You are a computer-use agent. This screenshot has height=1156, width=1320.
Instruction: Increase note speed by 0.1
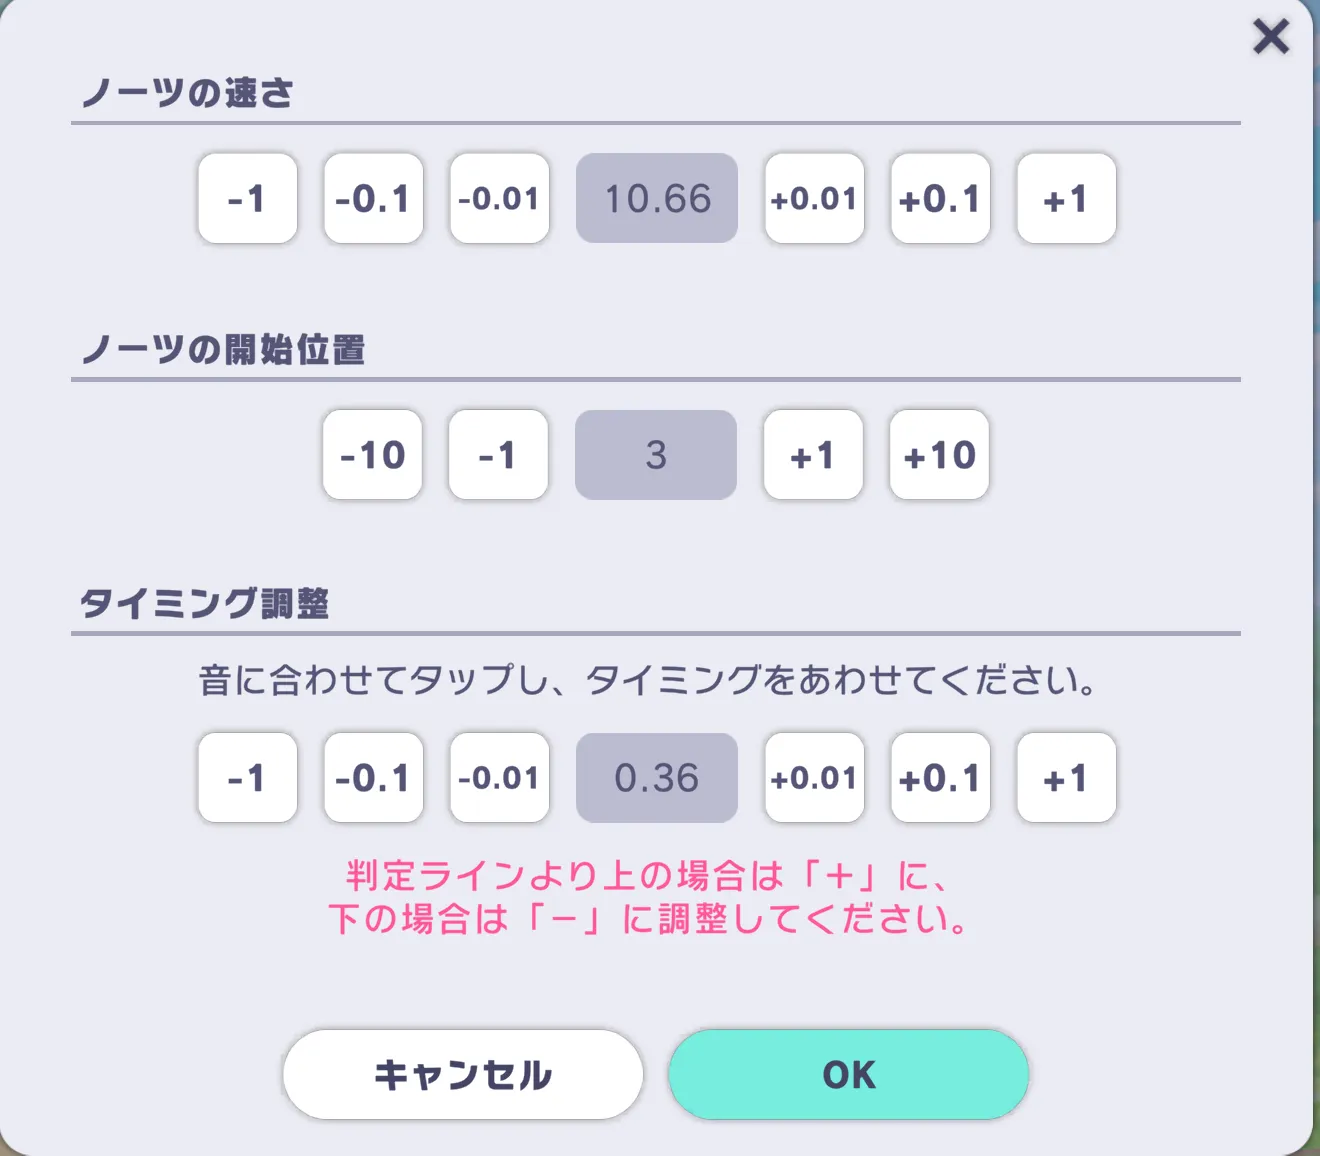940,198
